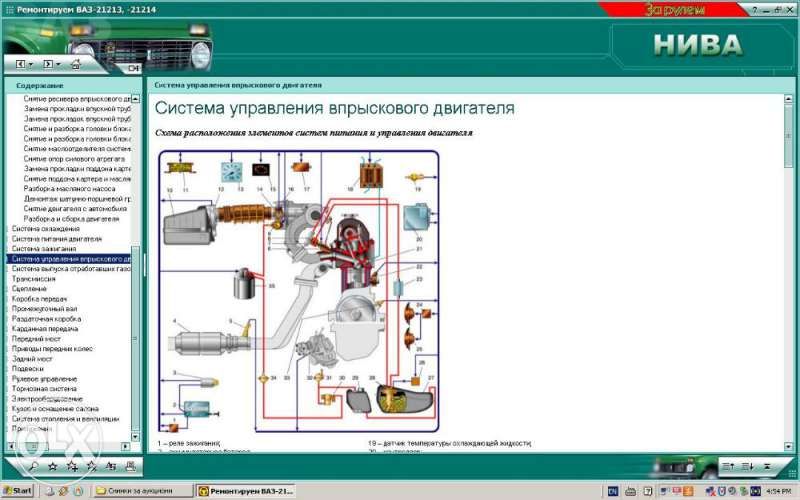This screenshot has width=800, height=500.
Task: Open Задний мост section
Action: (x=32, y=359)
